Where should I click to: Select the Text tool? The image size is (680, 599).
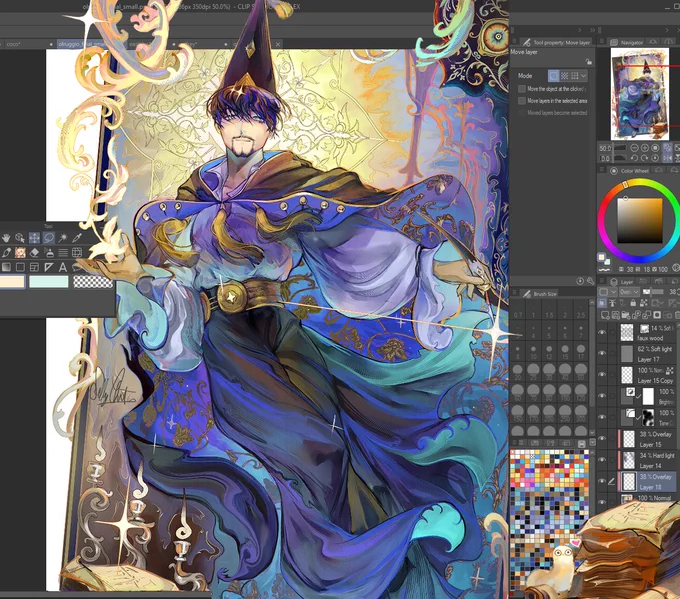[x=63, y=267]
